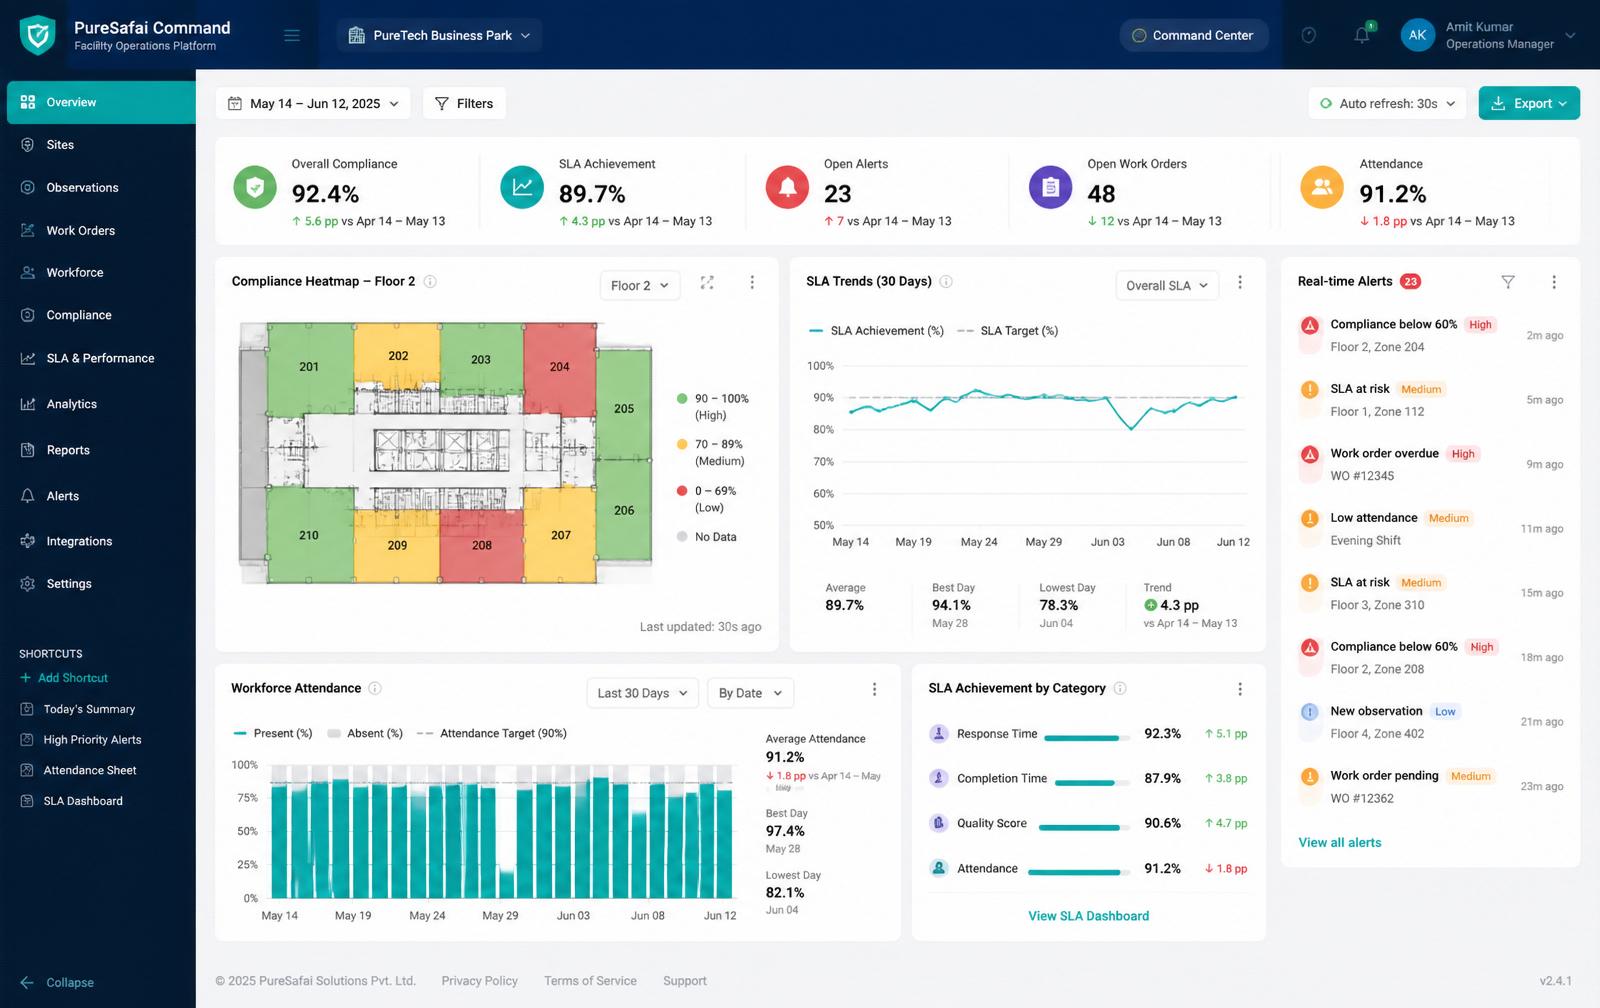Screen dimensions: 1600x1008
Task: Open the Floor 2 selector dropdown
Action: [640, 286]
